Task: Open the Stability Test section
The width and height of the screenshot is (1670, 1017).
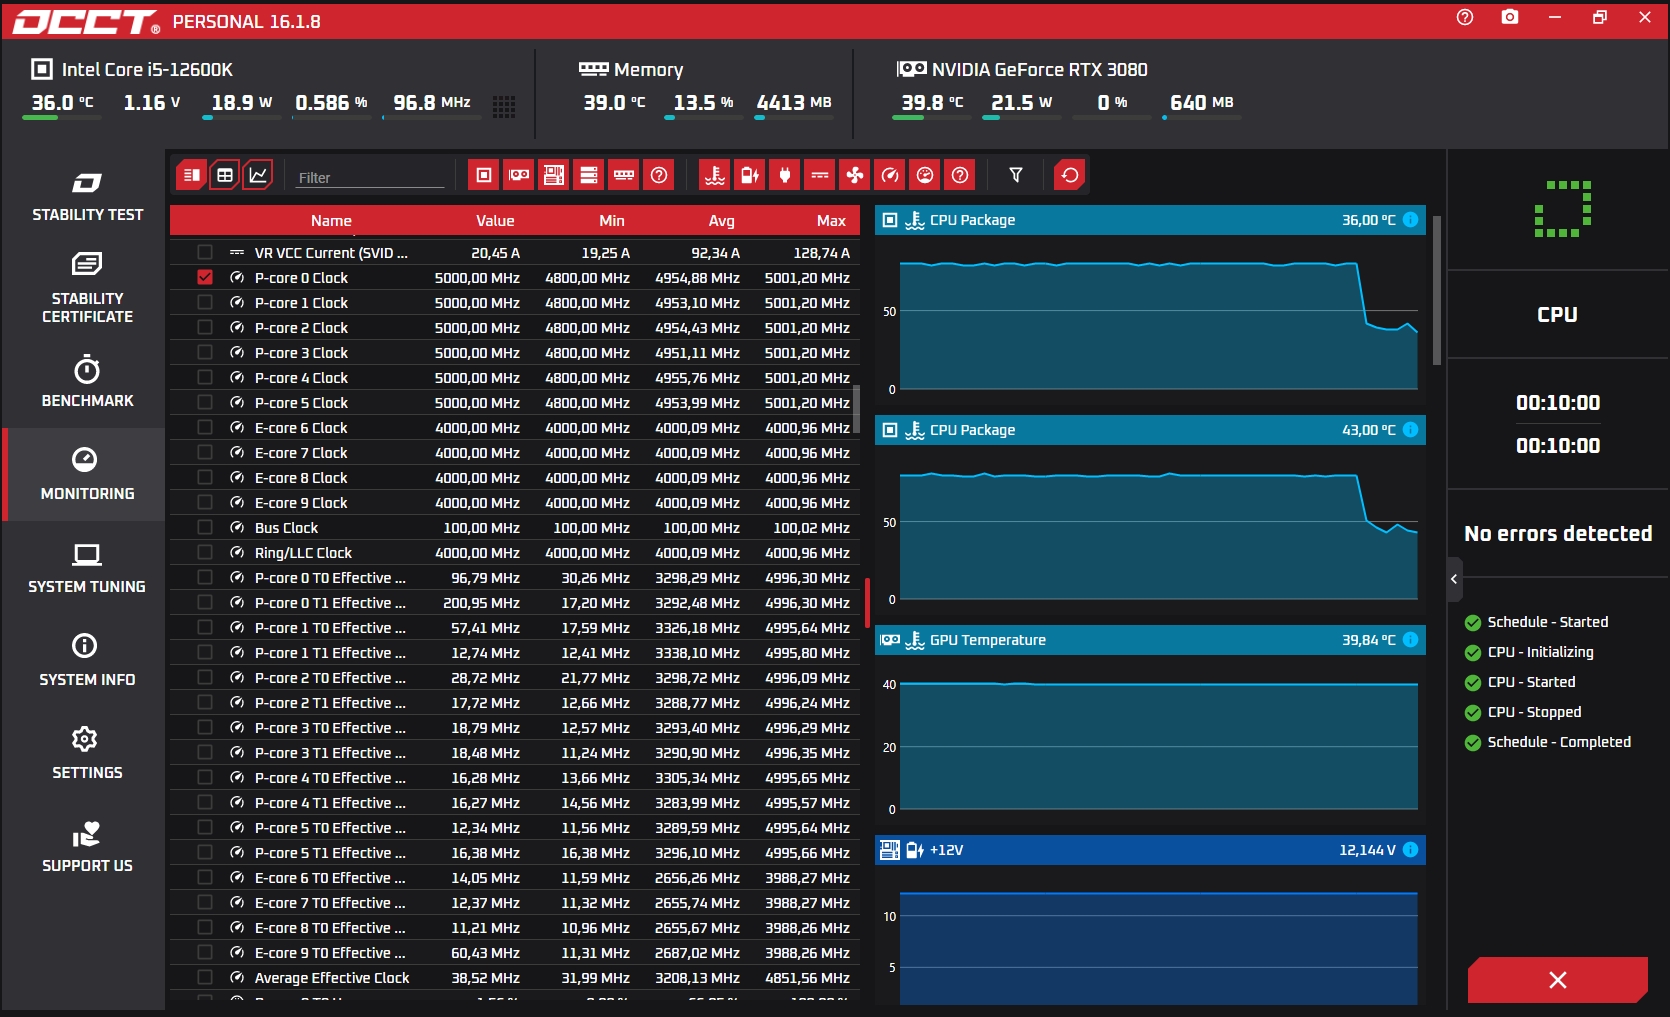Action: click(x=87, y=196)
